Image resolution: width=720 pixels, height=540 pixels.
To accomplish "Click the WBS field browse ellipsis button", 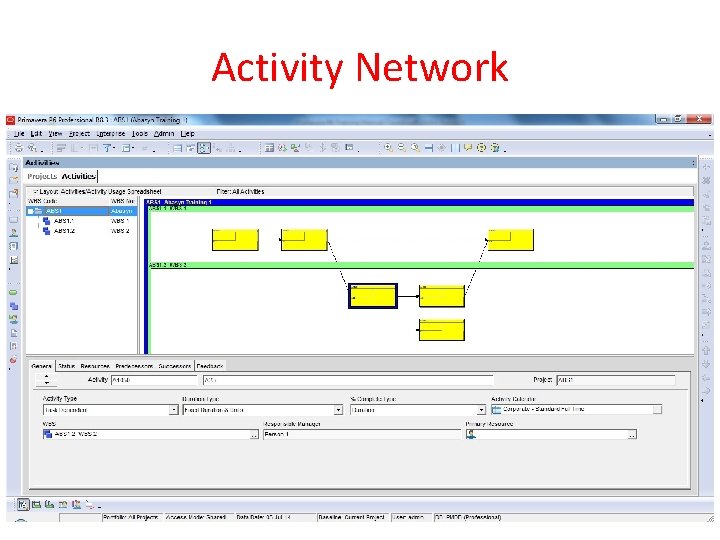I will (x=254, y=434).
